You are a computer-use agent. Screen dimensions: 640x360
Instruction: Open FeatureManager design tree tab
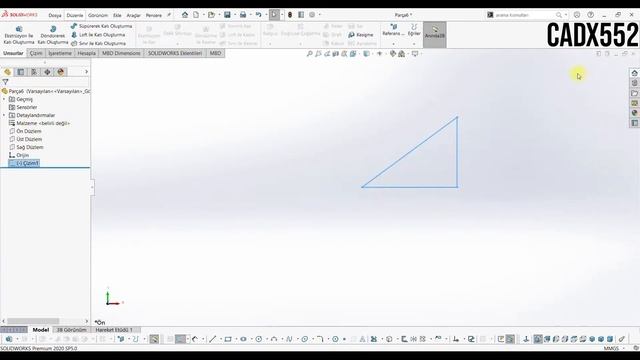point(7,72)
